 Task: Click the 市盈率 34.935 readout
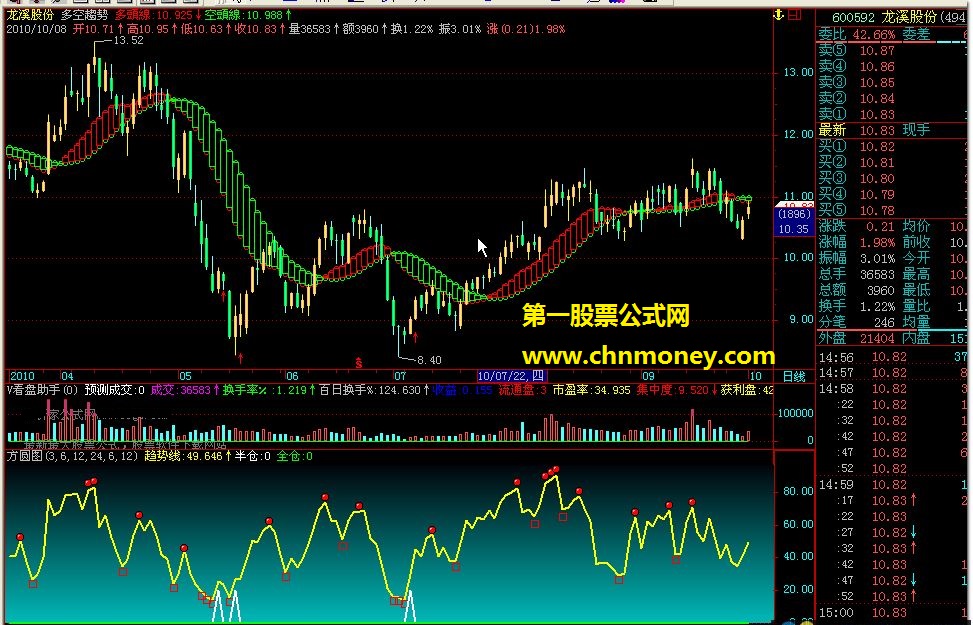coord(591,390)
